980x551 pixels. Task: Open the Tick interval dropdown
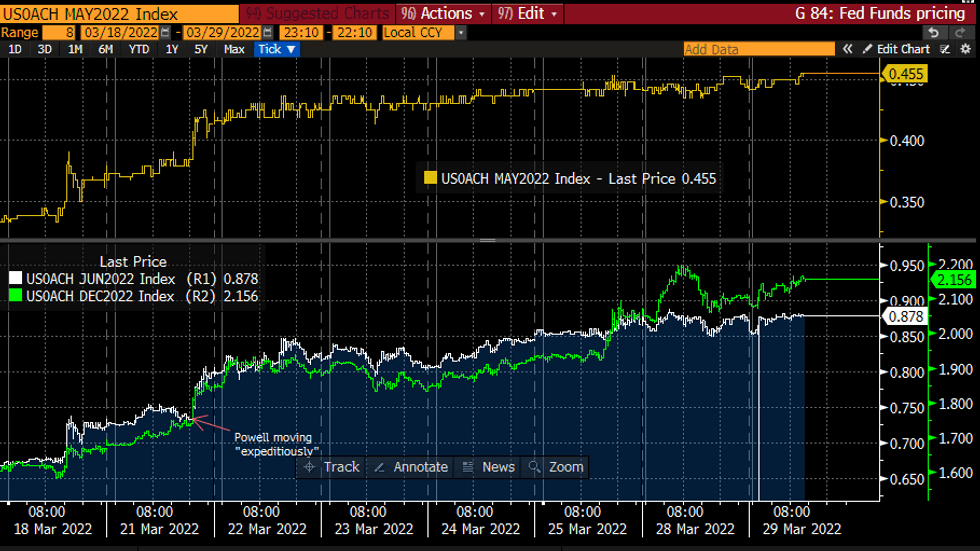click(277, 49)
